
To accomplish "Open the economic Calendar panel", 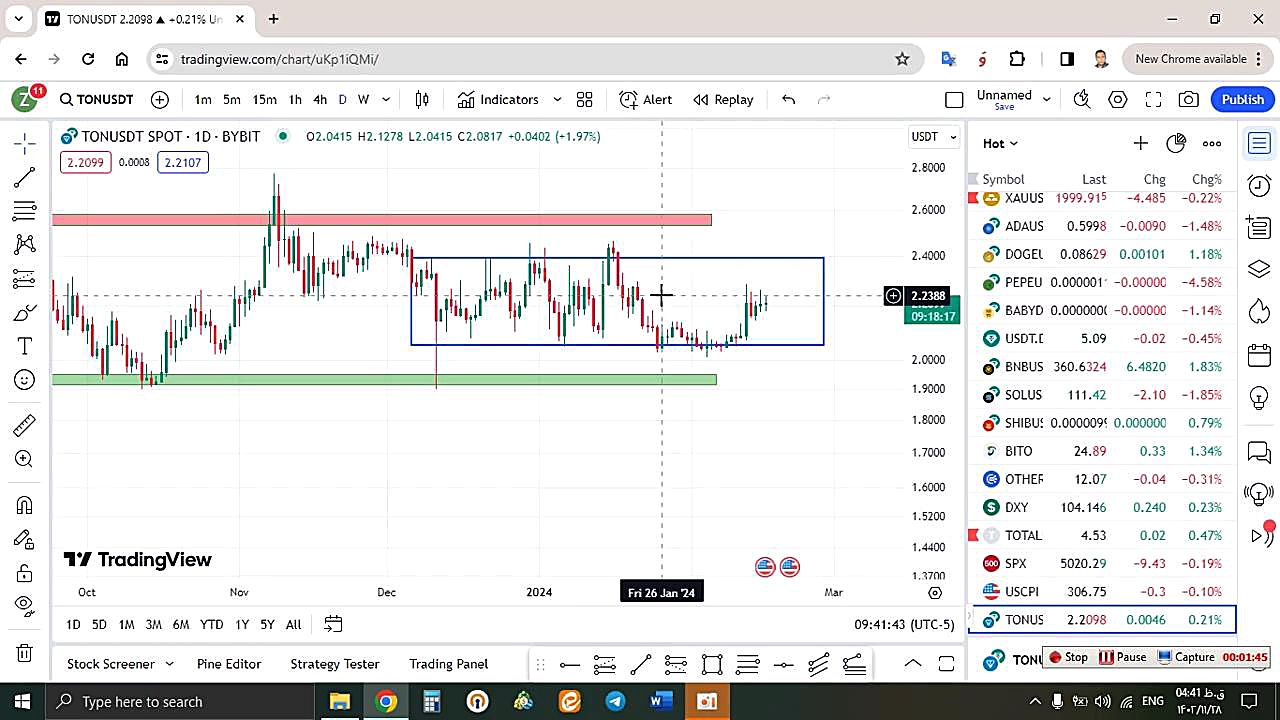I will point(1259,355).
